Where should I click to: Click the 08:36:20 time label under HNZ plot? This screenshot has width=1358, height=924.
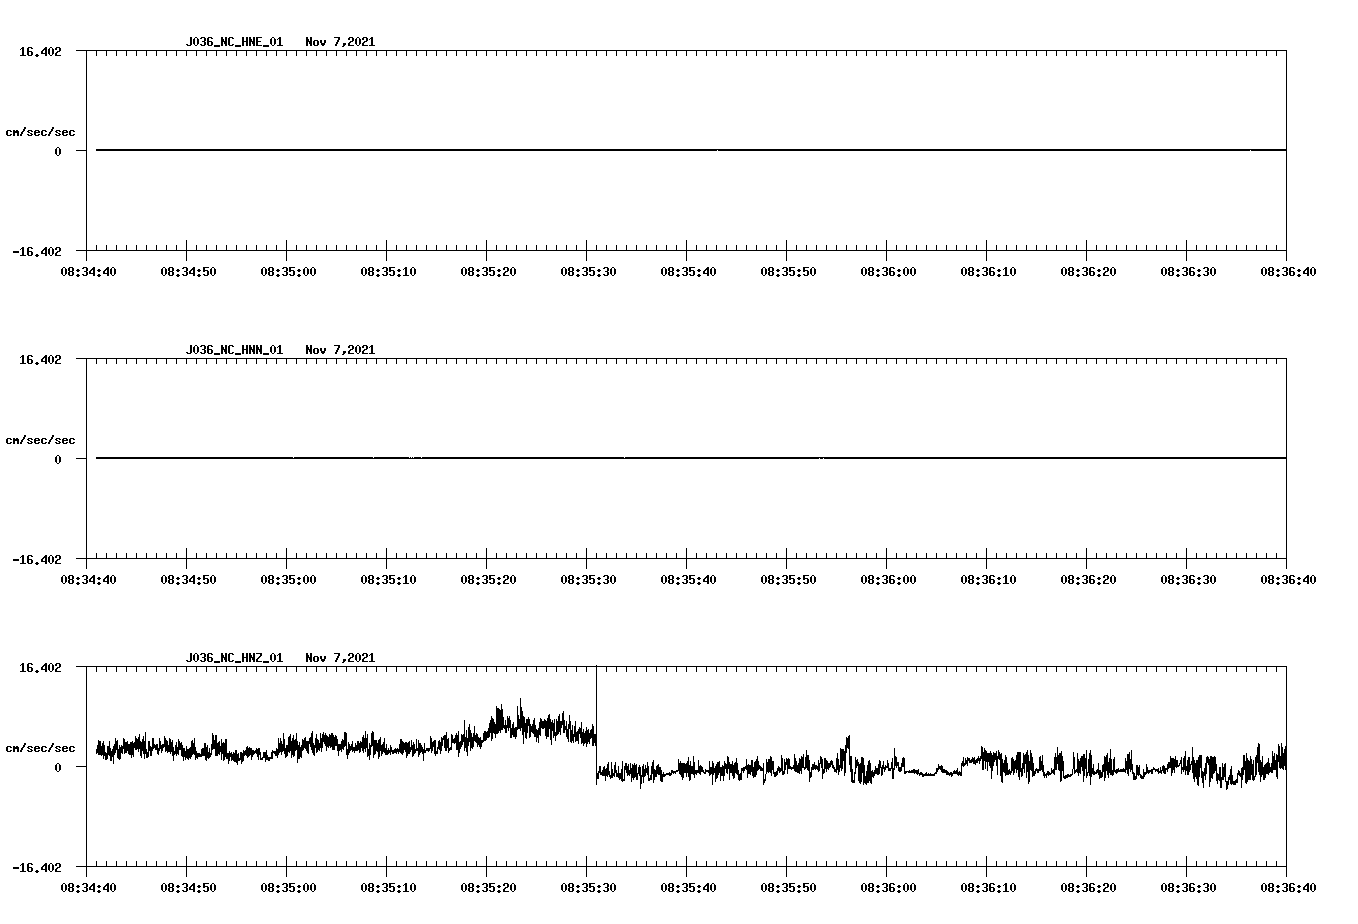[x=1088, y=888]
